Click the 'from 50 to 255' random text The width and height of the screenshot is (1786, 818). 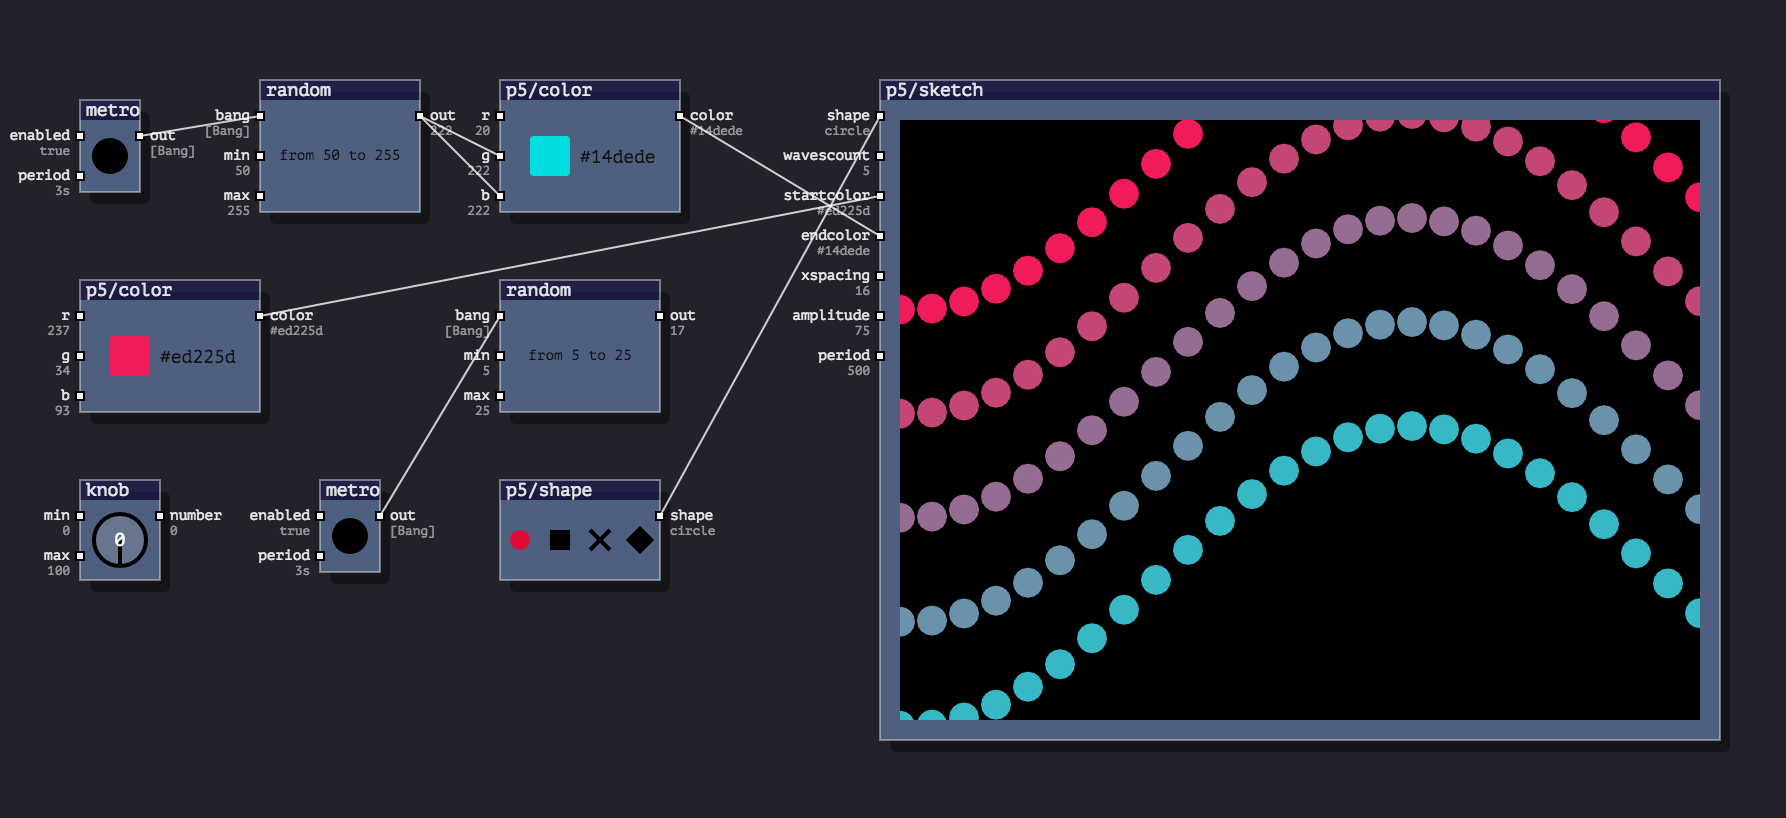click(340, 155)
